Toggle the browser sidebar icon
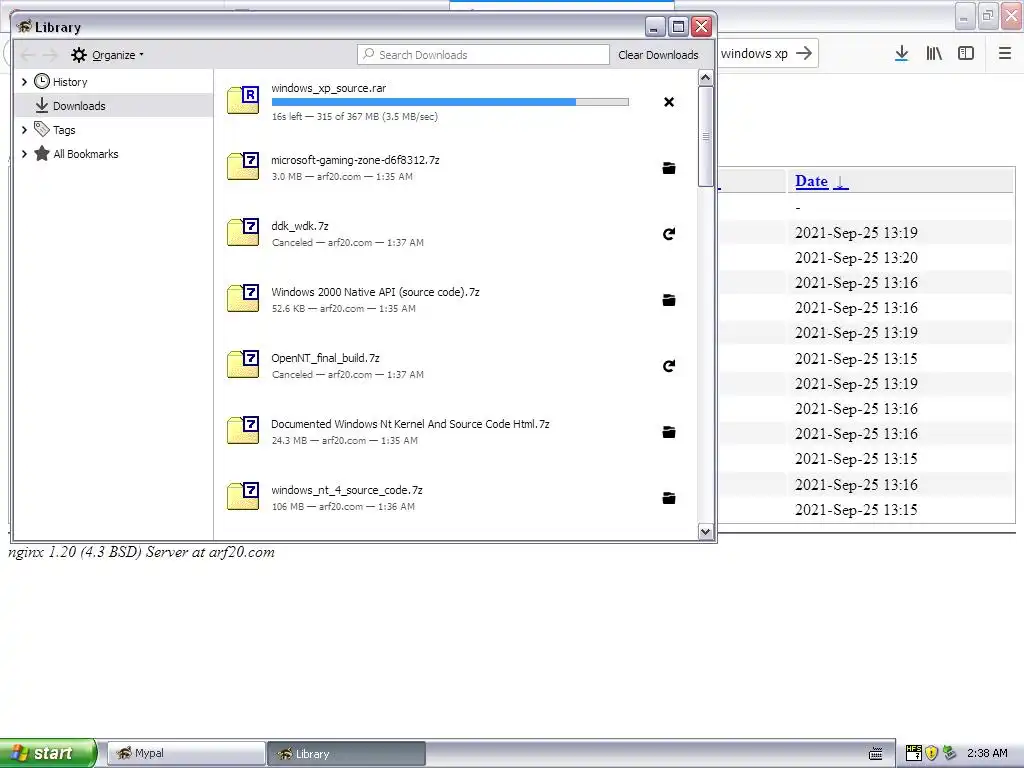 966,54
